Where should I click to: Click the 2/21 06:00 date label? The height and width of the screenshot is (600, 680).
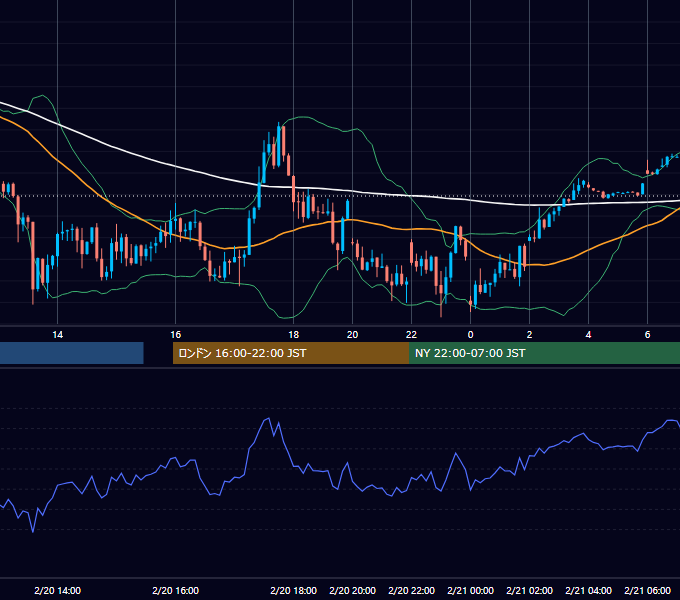(647, 590)
